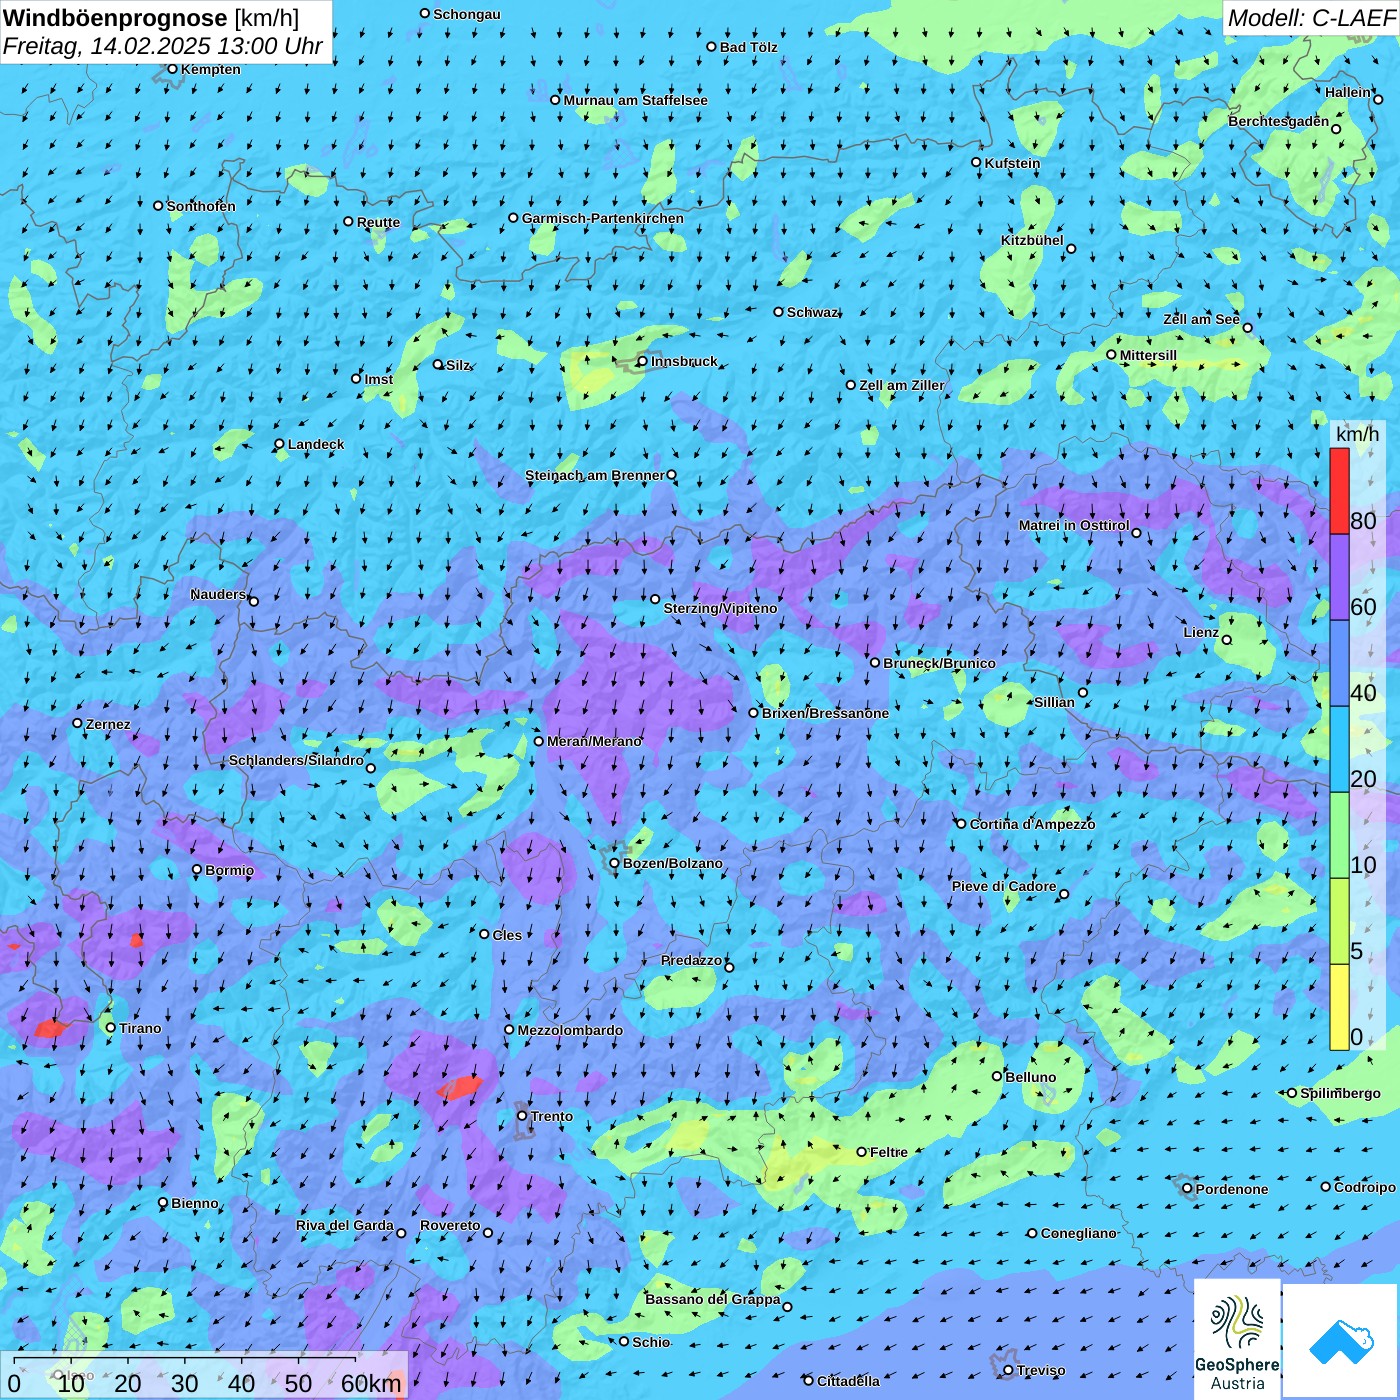The height and width of the screenshot is (1400, 1400).
Task: Click the Feltre location dot
Action: [861, 1152]
